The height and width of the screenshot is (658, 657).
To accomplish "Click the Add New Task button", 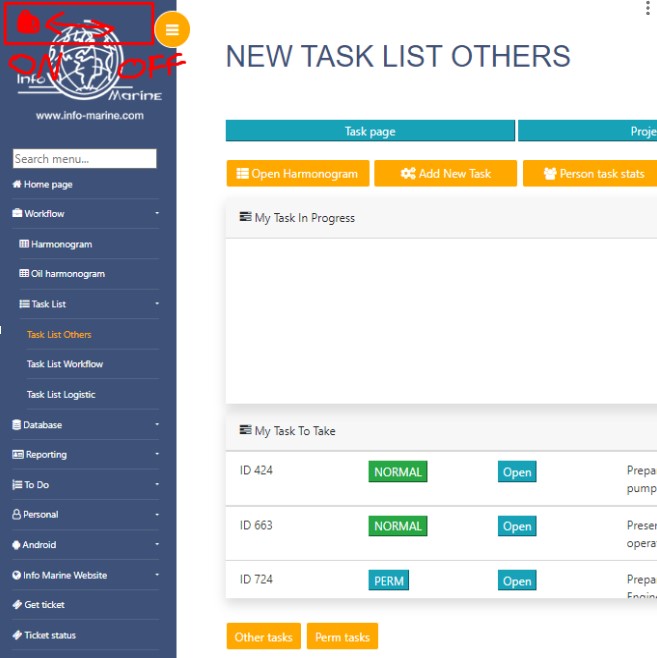I will click(x=446, y=173).
